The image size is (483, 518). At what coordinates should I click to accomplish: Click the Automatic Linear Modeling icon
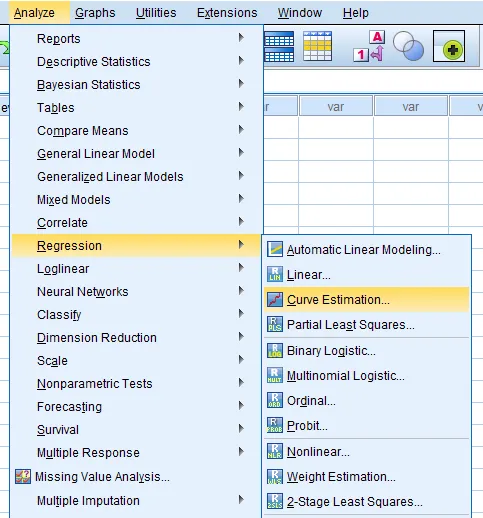(x=275, y=249)
